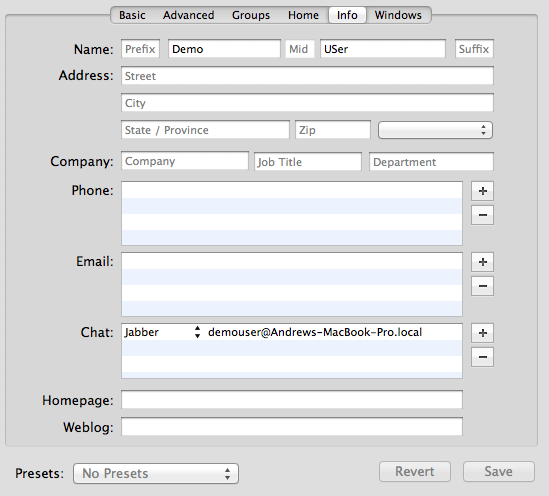Open the Home tab
Screen dimensions: 549x496
[303, 15]
